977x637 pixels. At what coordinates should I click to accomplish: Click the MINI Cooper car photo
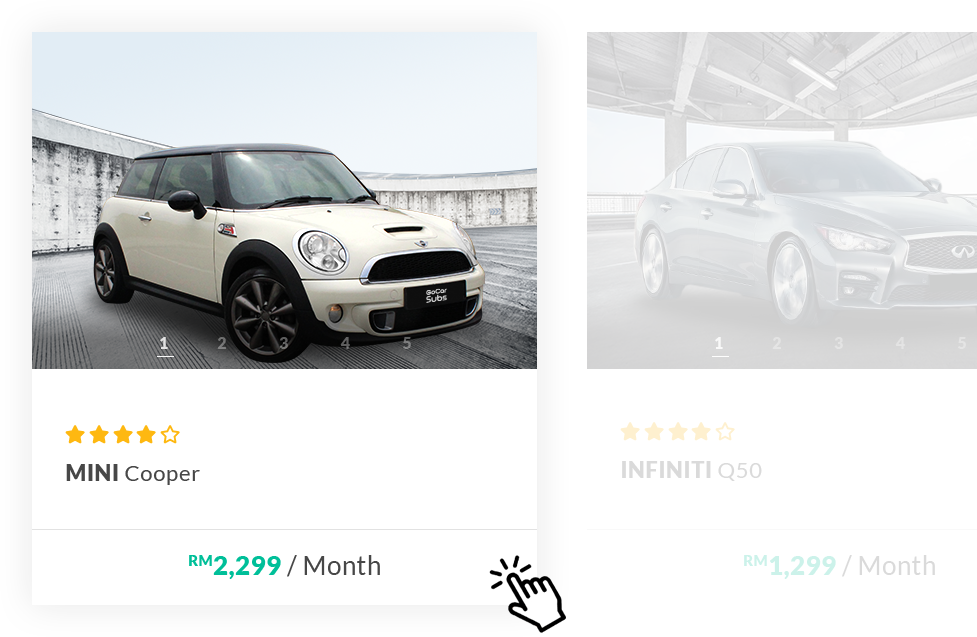(x=285, y=200)
